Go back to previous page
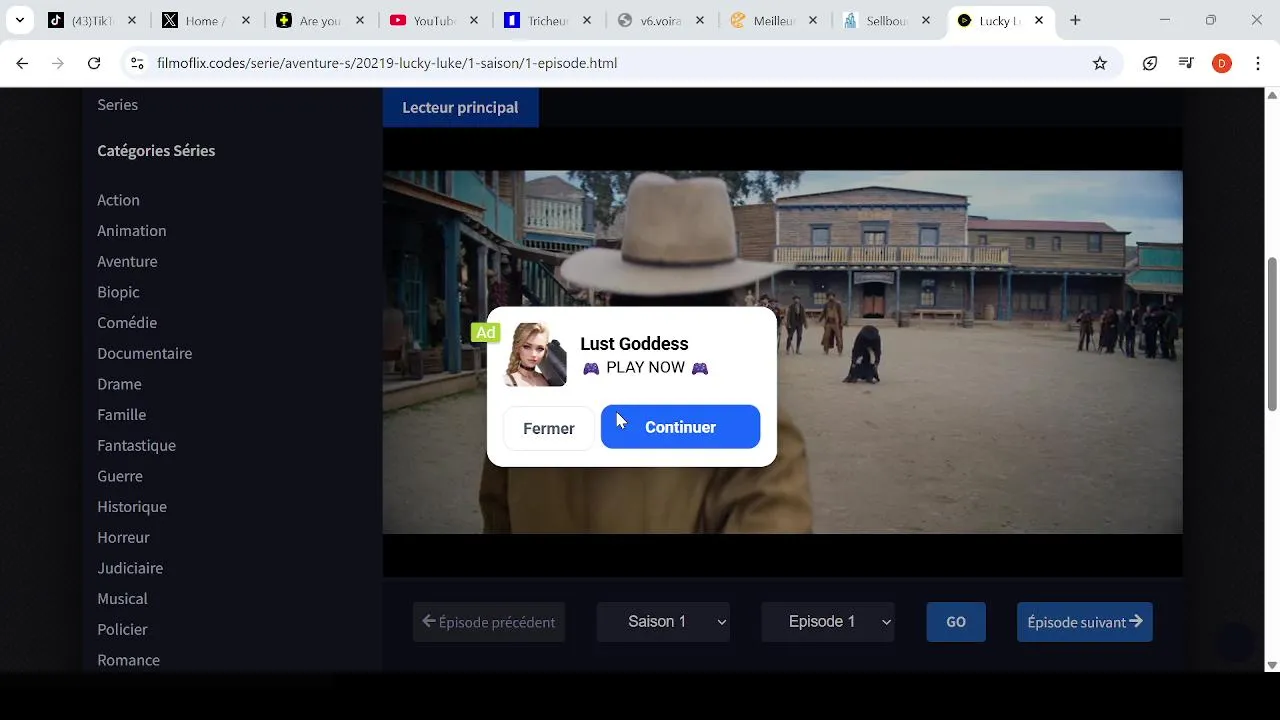The height and width of the screenshot is (720, 1280). tap(22, 63)
